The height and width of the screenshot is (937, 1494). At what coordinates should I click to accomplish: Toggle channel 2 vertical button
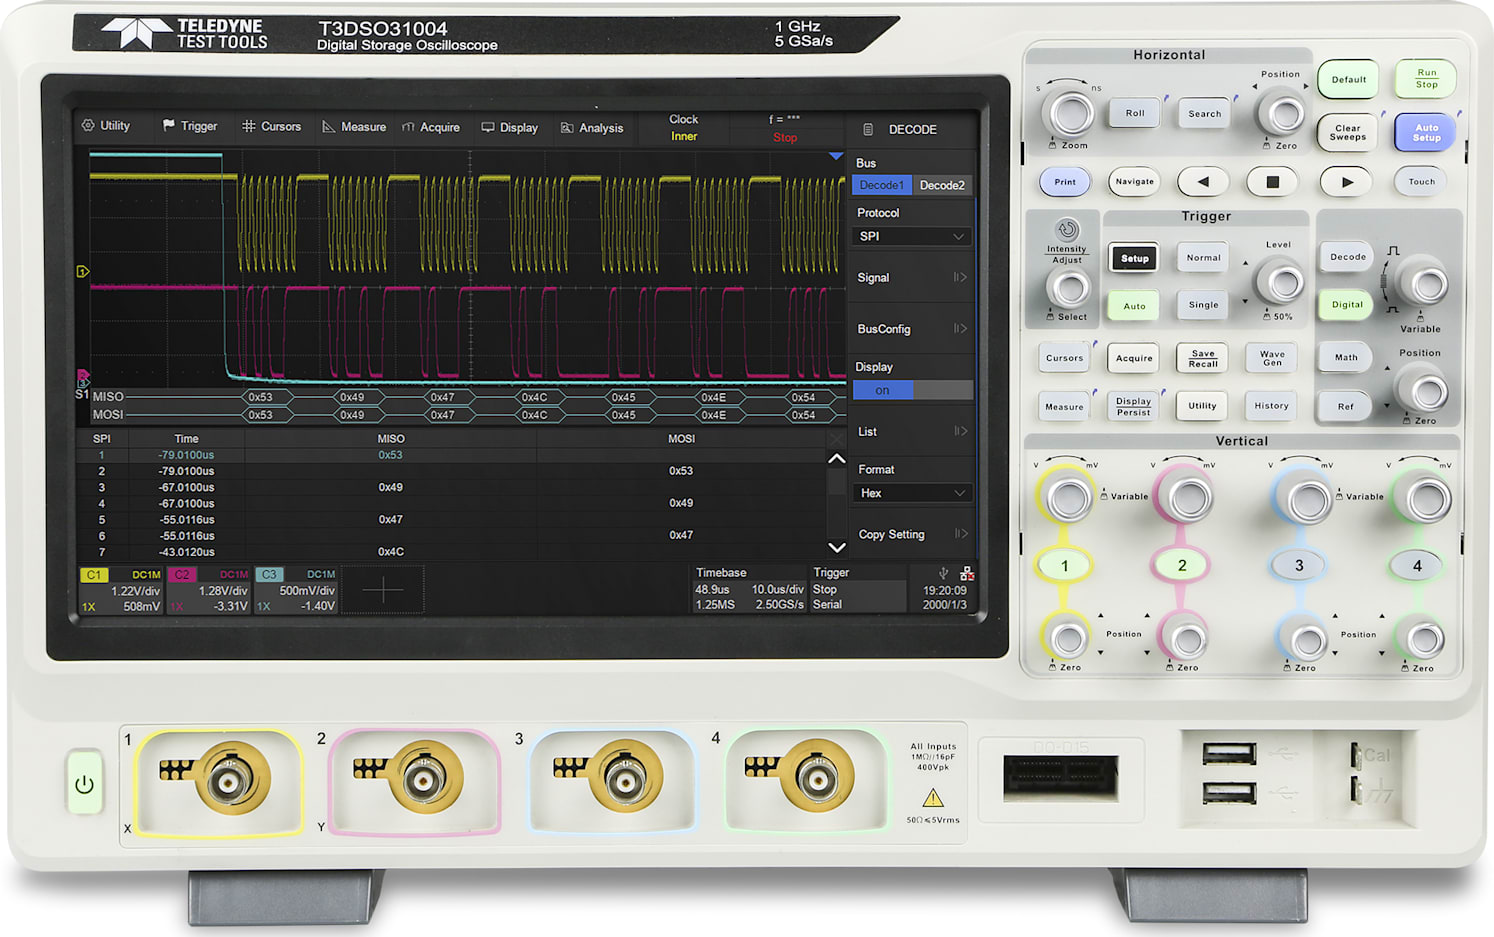pos(1182,566)
